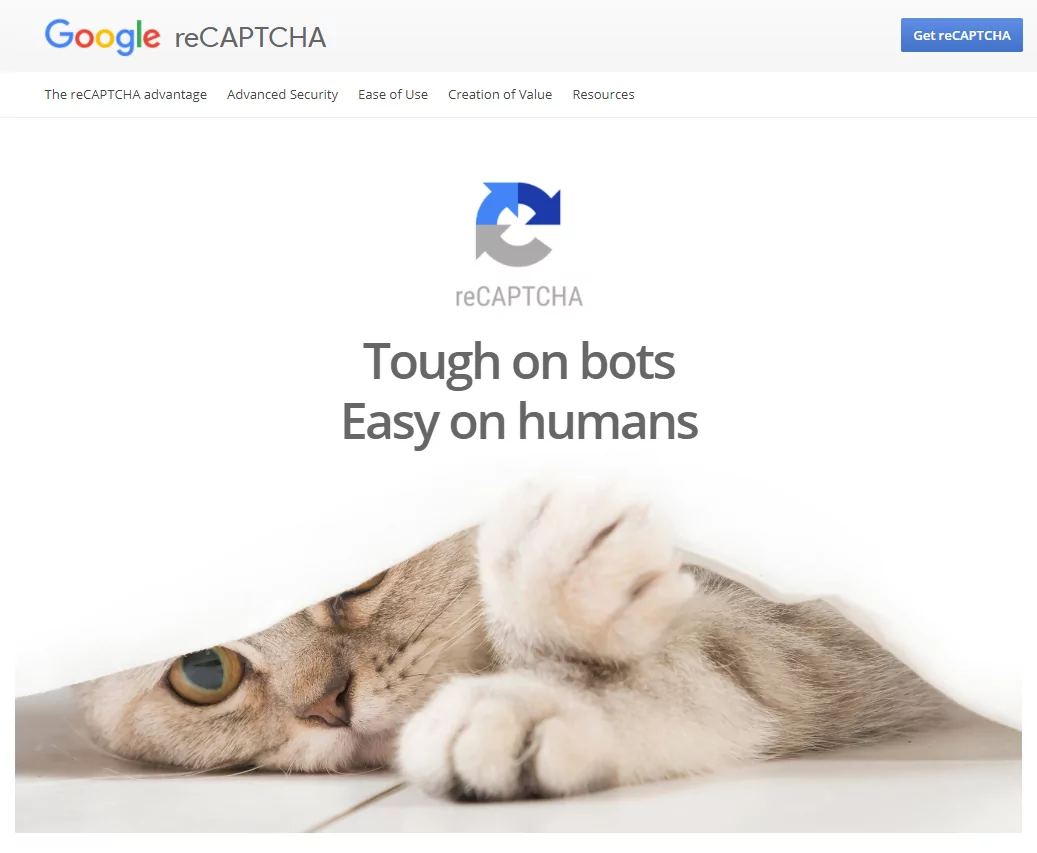Select the Tough on bots headline

point(519,362)
